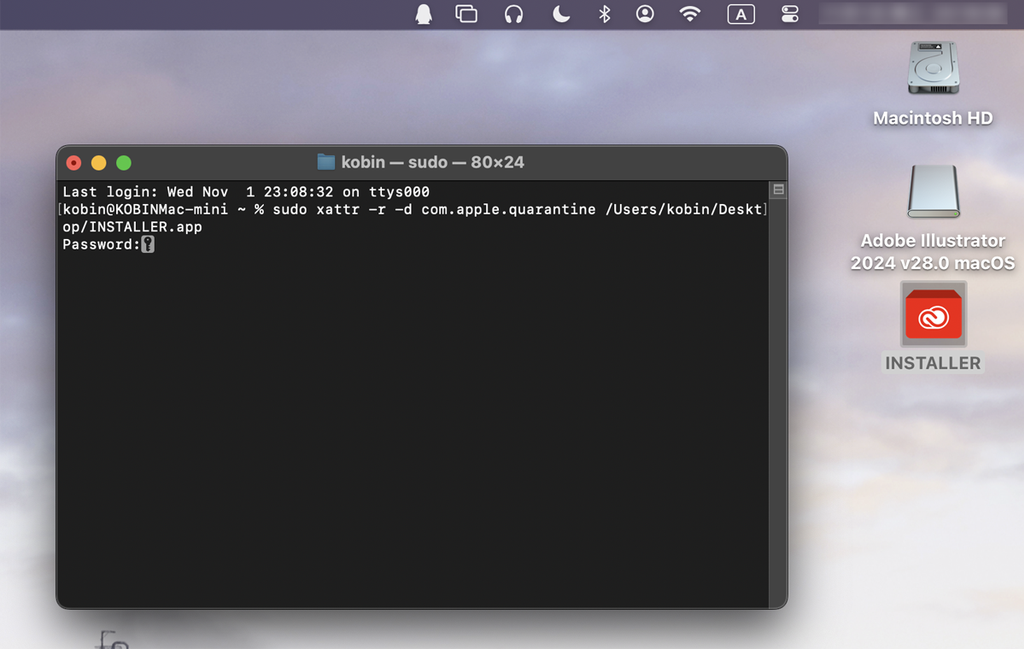Open the user account menu bar icon
The height and width of the screenshot is (649, 1024).
click(645, 14)
